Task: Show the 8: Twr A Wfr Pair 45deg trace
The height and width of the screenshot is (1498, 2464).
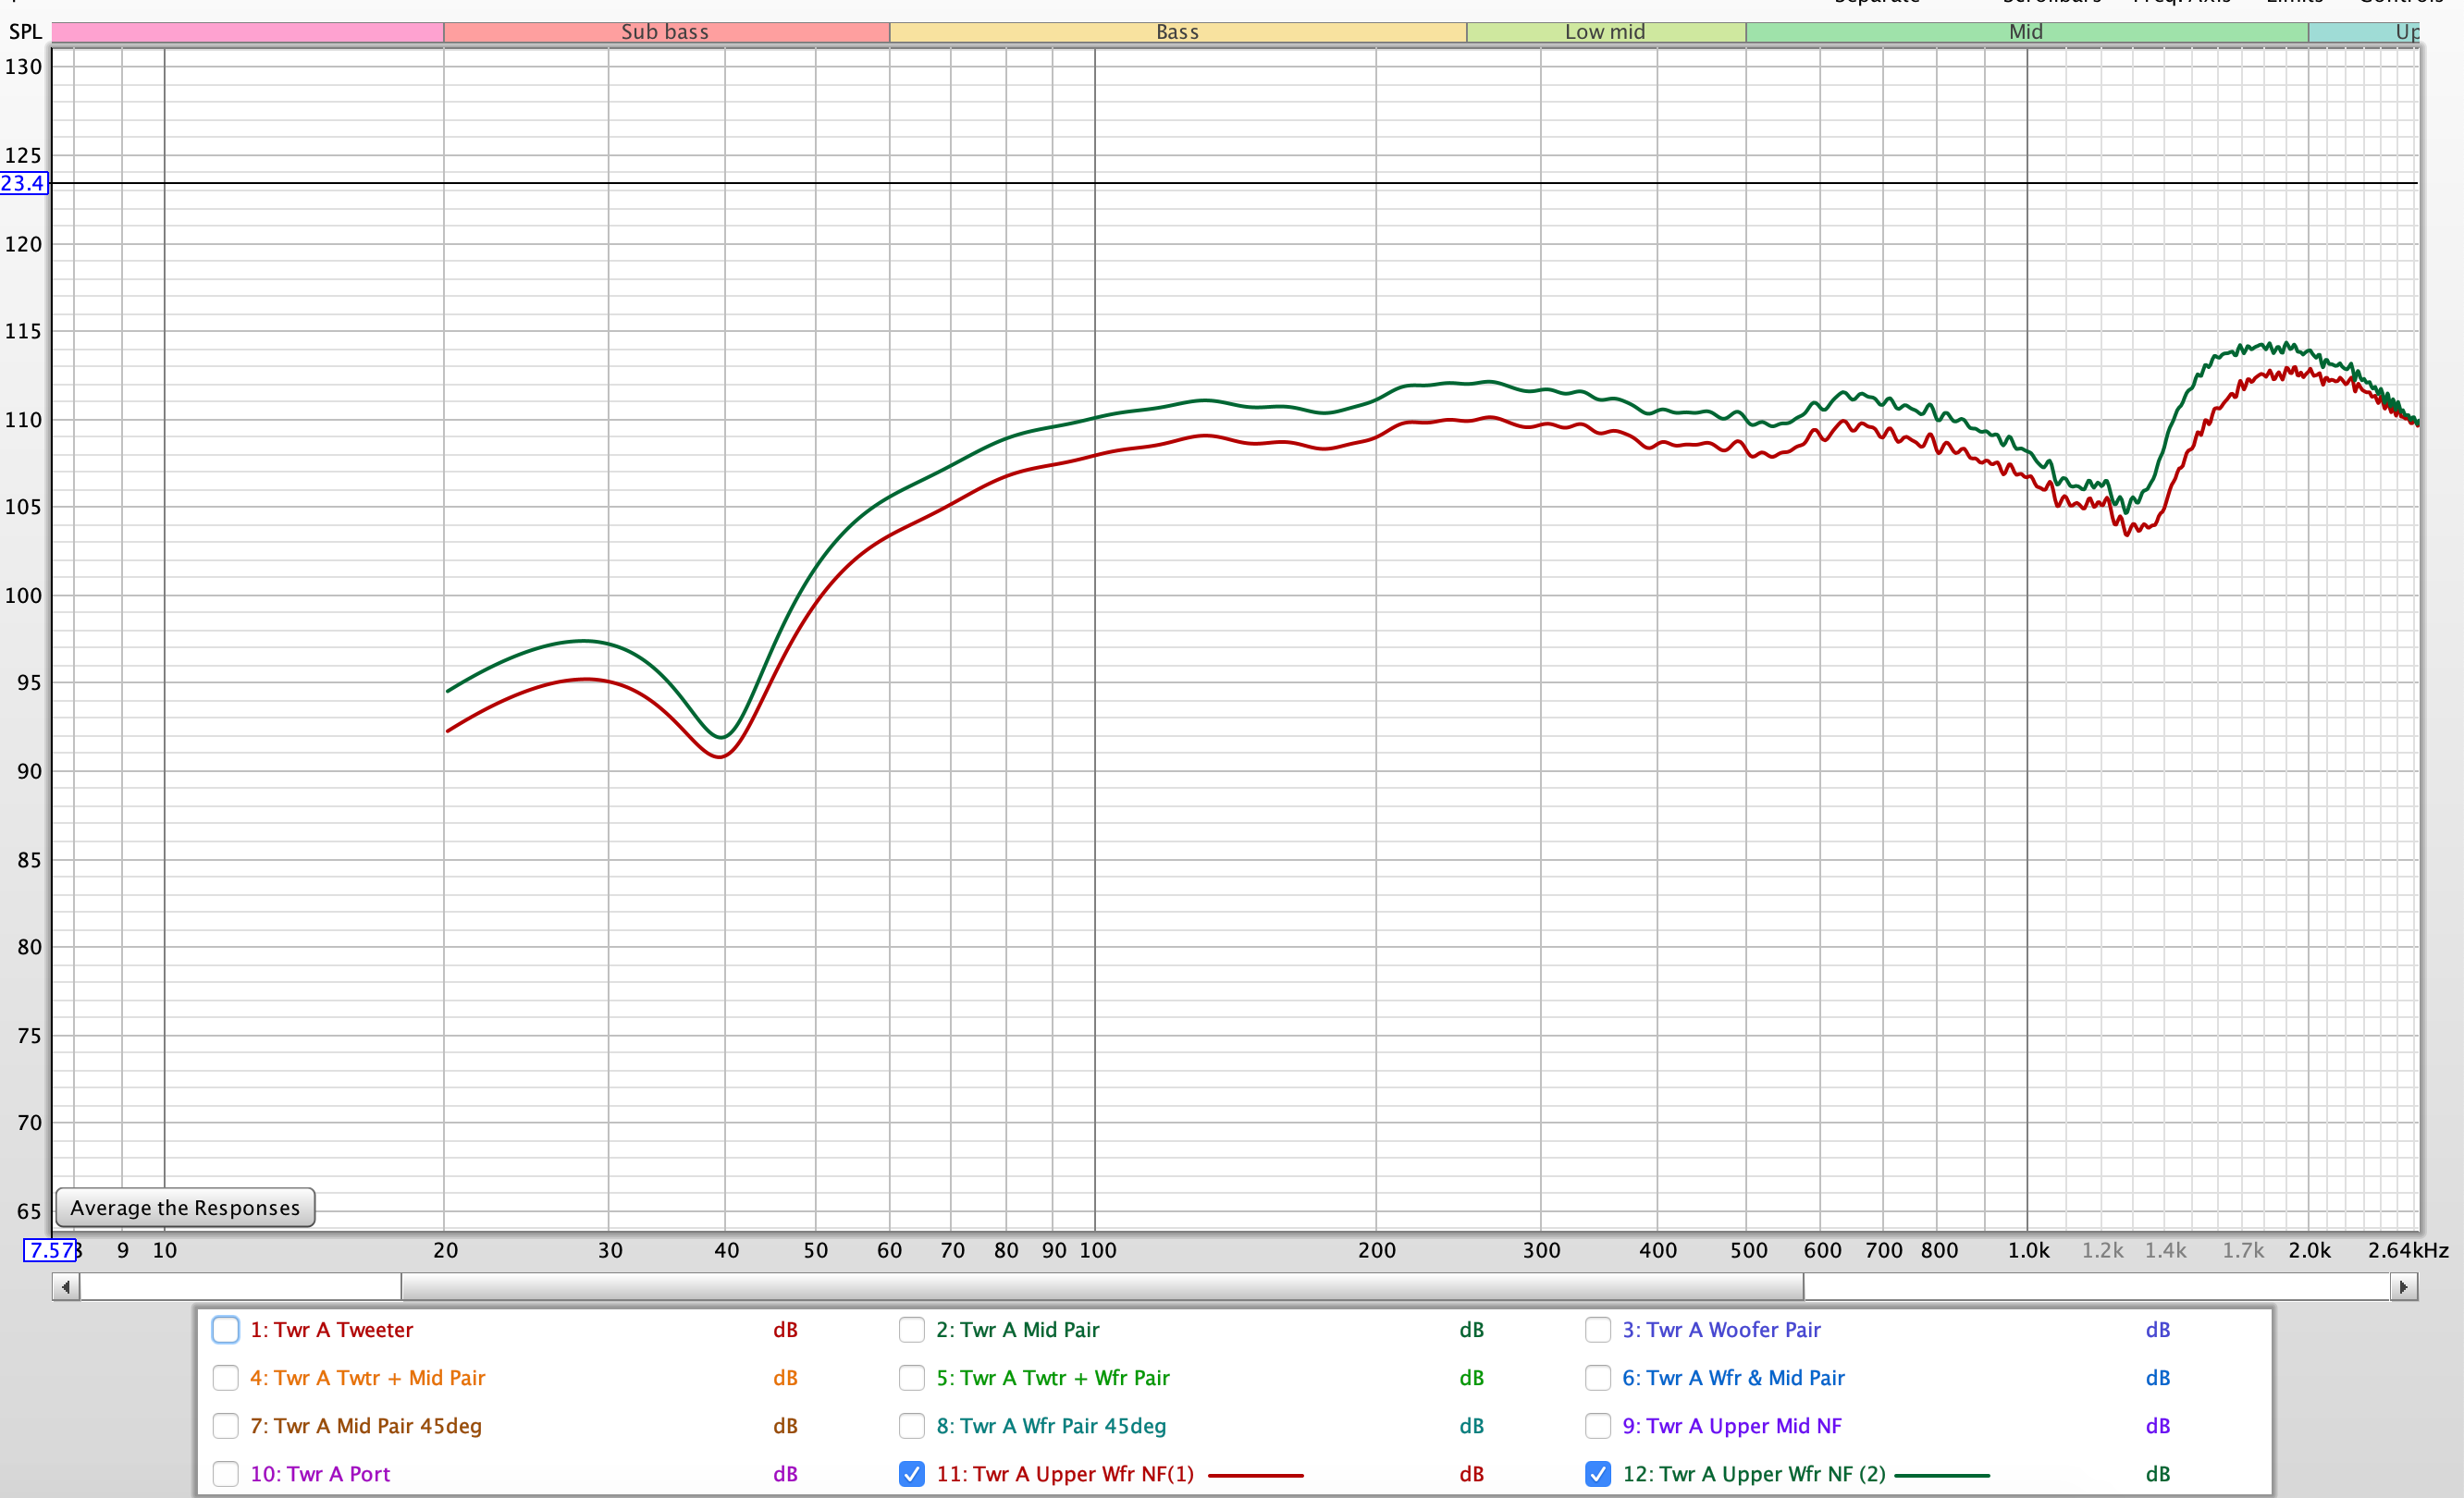Action: pyautogui.click(x=911, y=1425)
